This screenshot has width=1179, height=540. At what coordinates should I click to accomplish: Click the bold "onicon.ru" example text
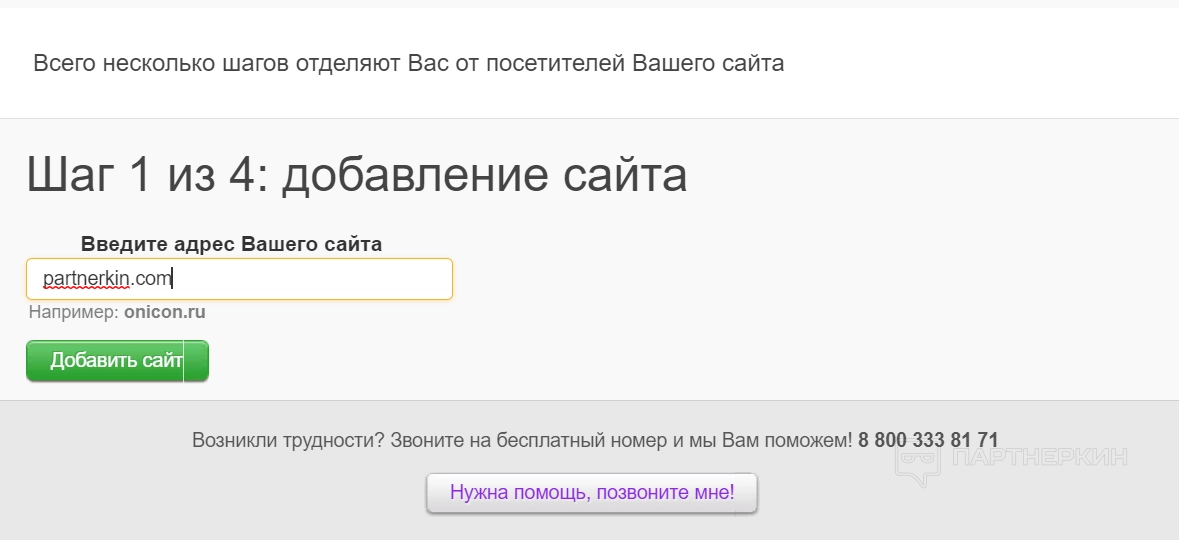click(x=165, y=312)
